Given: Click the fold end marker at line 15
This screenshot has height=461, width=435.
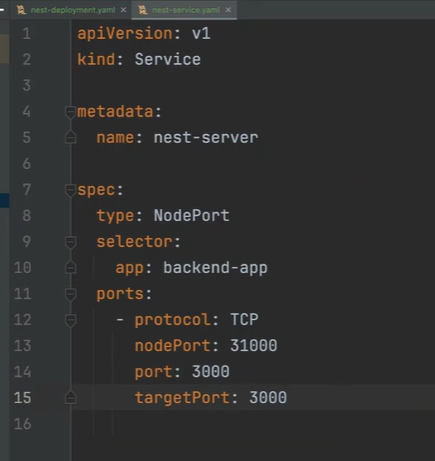Looking at the screenshot, I should click(70, 397).
